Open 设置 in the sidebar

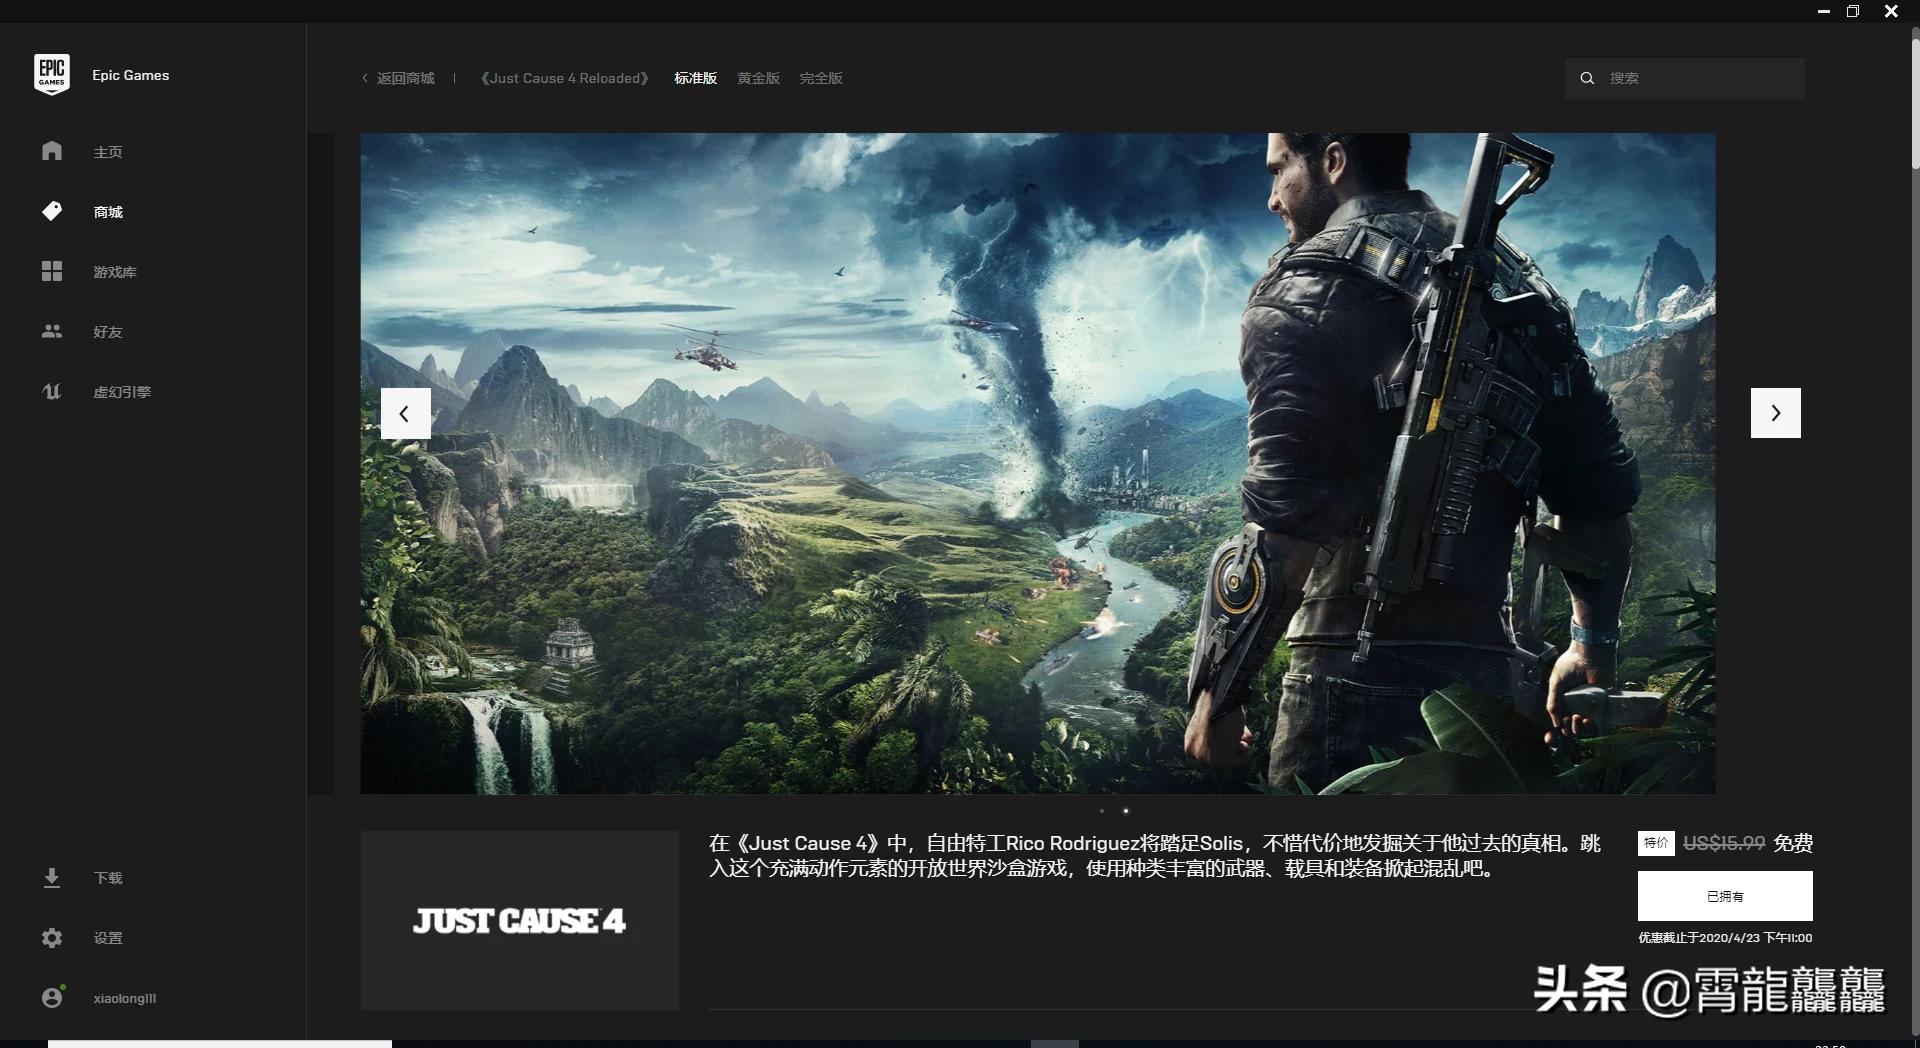coord(108,938)
